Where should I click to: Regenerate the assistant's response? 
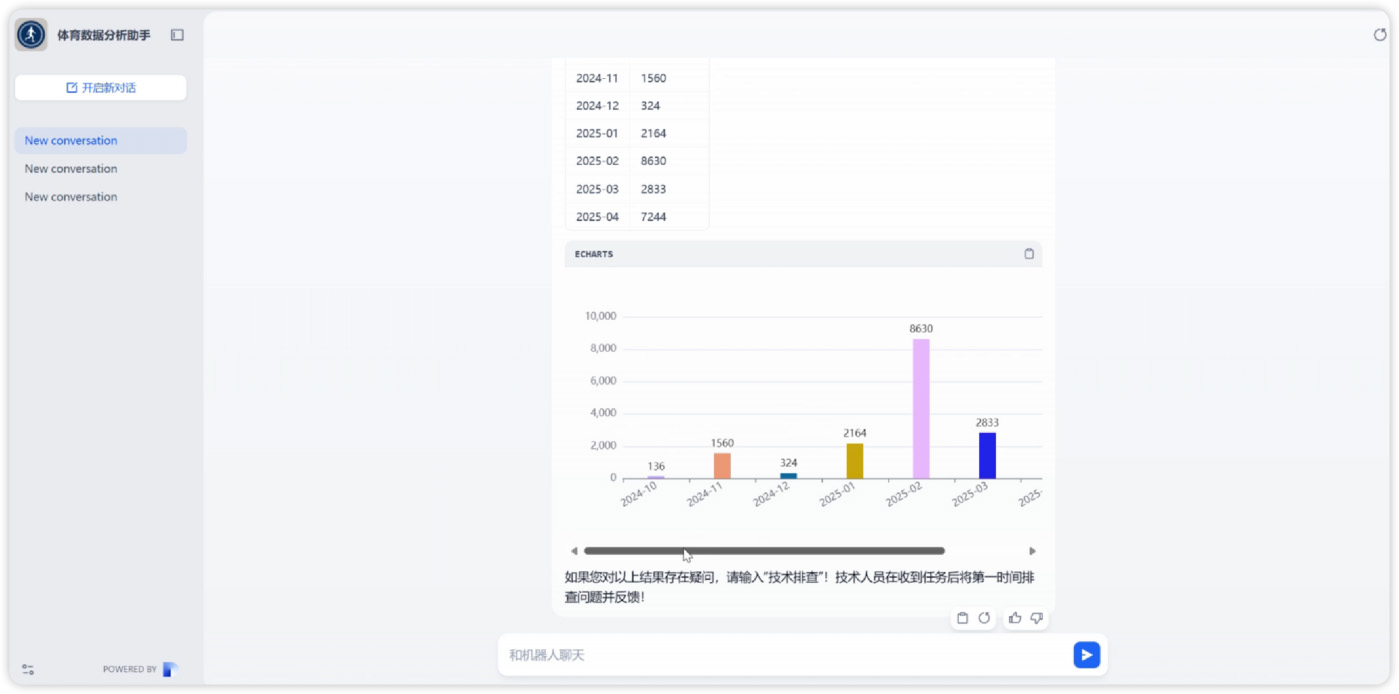[984, 618]
